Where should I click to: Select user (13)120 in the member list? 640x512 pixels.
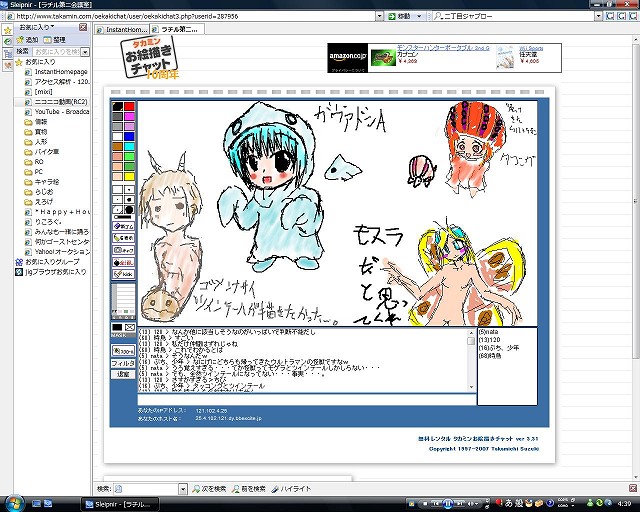(x=489, y=340)
